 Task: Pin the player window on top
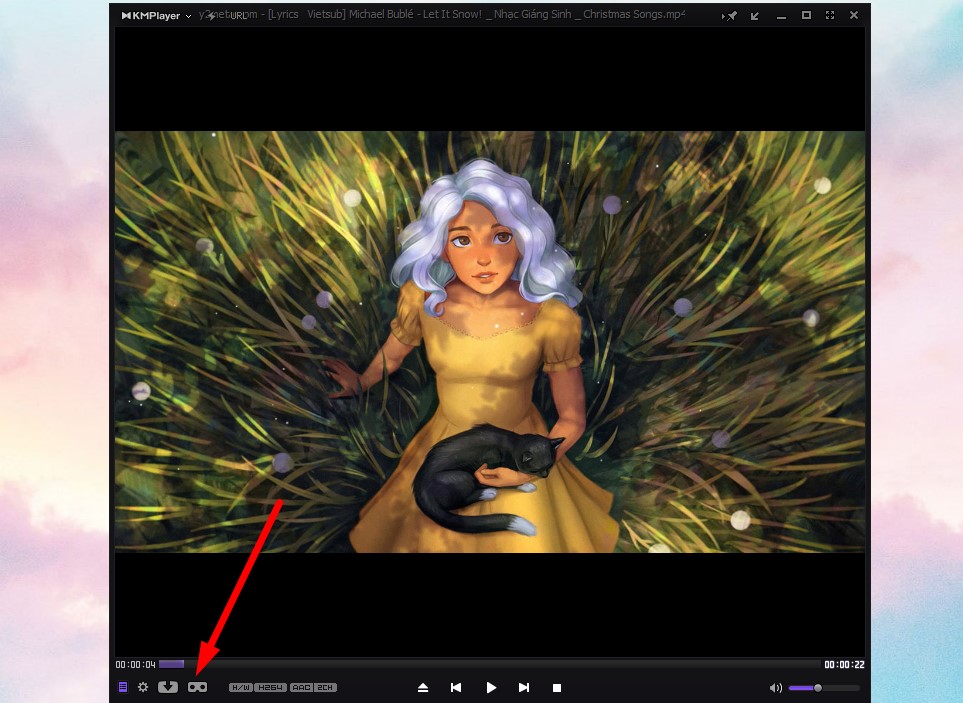point(732,16)
